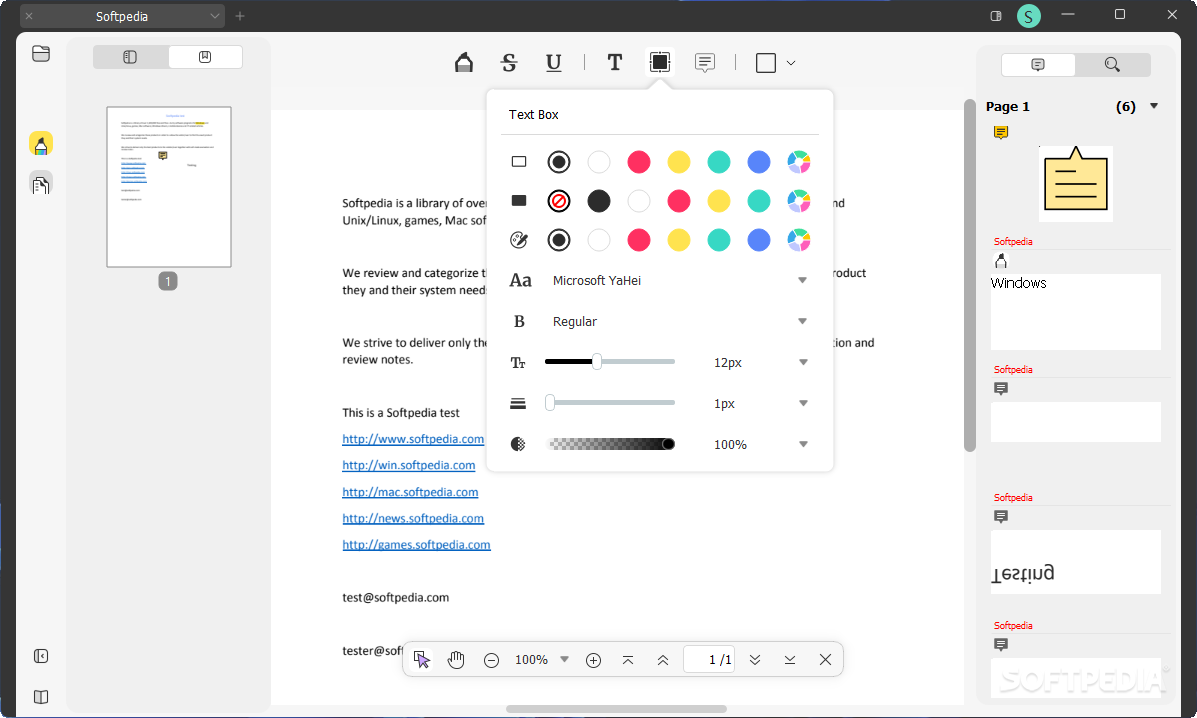This screenshot has width=1197, height=718.
Task: Pick blue text color swatch
Action: pos(759,240)
